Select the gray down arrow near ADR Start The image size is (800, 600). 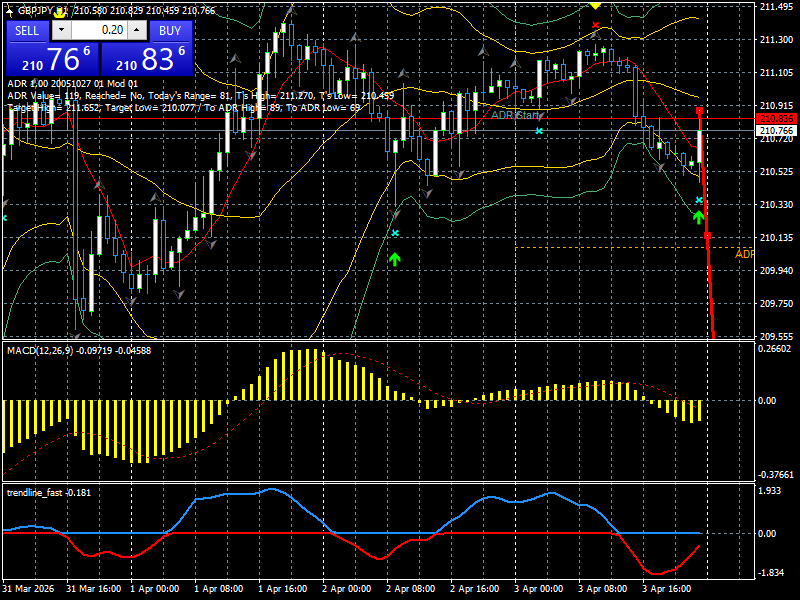tap(542, 116)
